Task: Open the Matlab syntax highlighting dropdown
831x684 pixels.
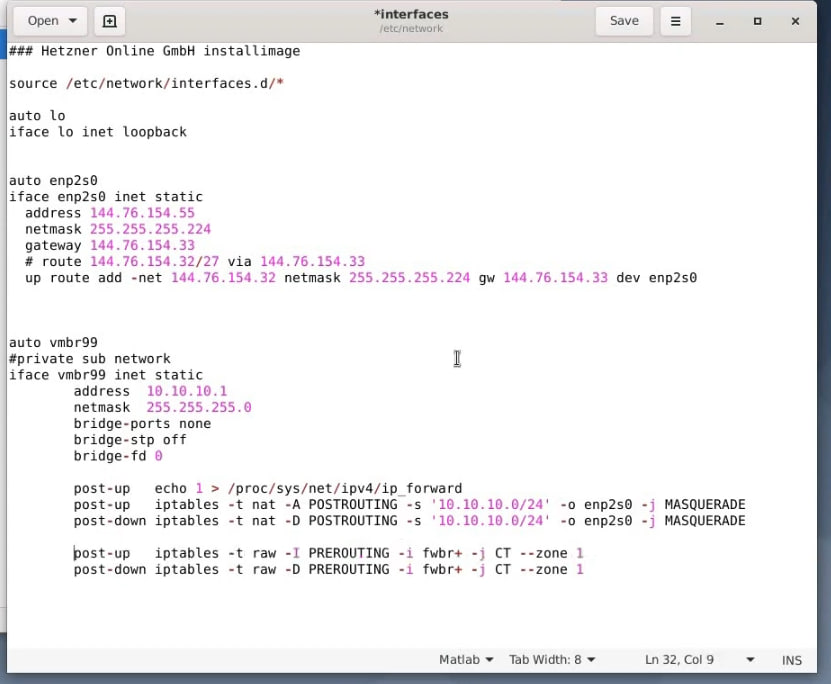Action: pyautogui.click(x=466, y=660)
